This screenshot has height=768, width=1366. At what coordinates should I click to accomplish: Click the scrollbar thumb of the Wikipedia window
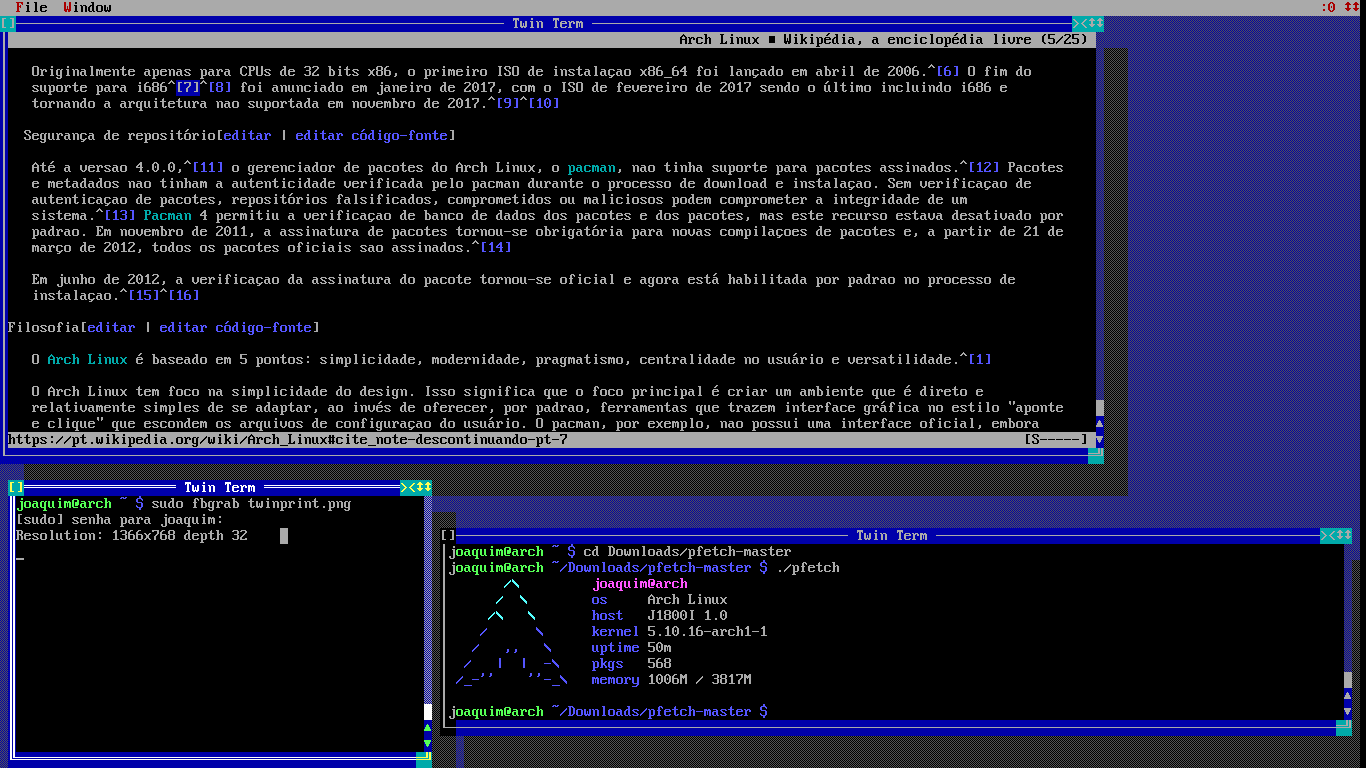(1100, 407)
